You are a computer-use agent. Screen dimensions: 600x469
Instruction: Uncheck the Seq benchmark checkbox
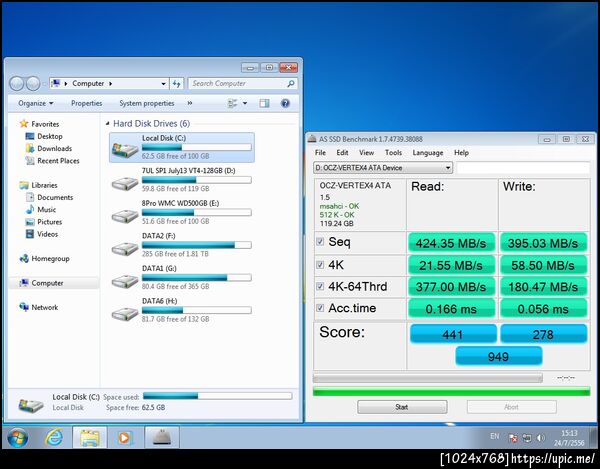[x=320, y=241]
